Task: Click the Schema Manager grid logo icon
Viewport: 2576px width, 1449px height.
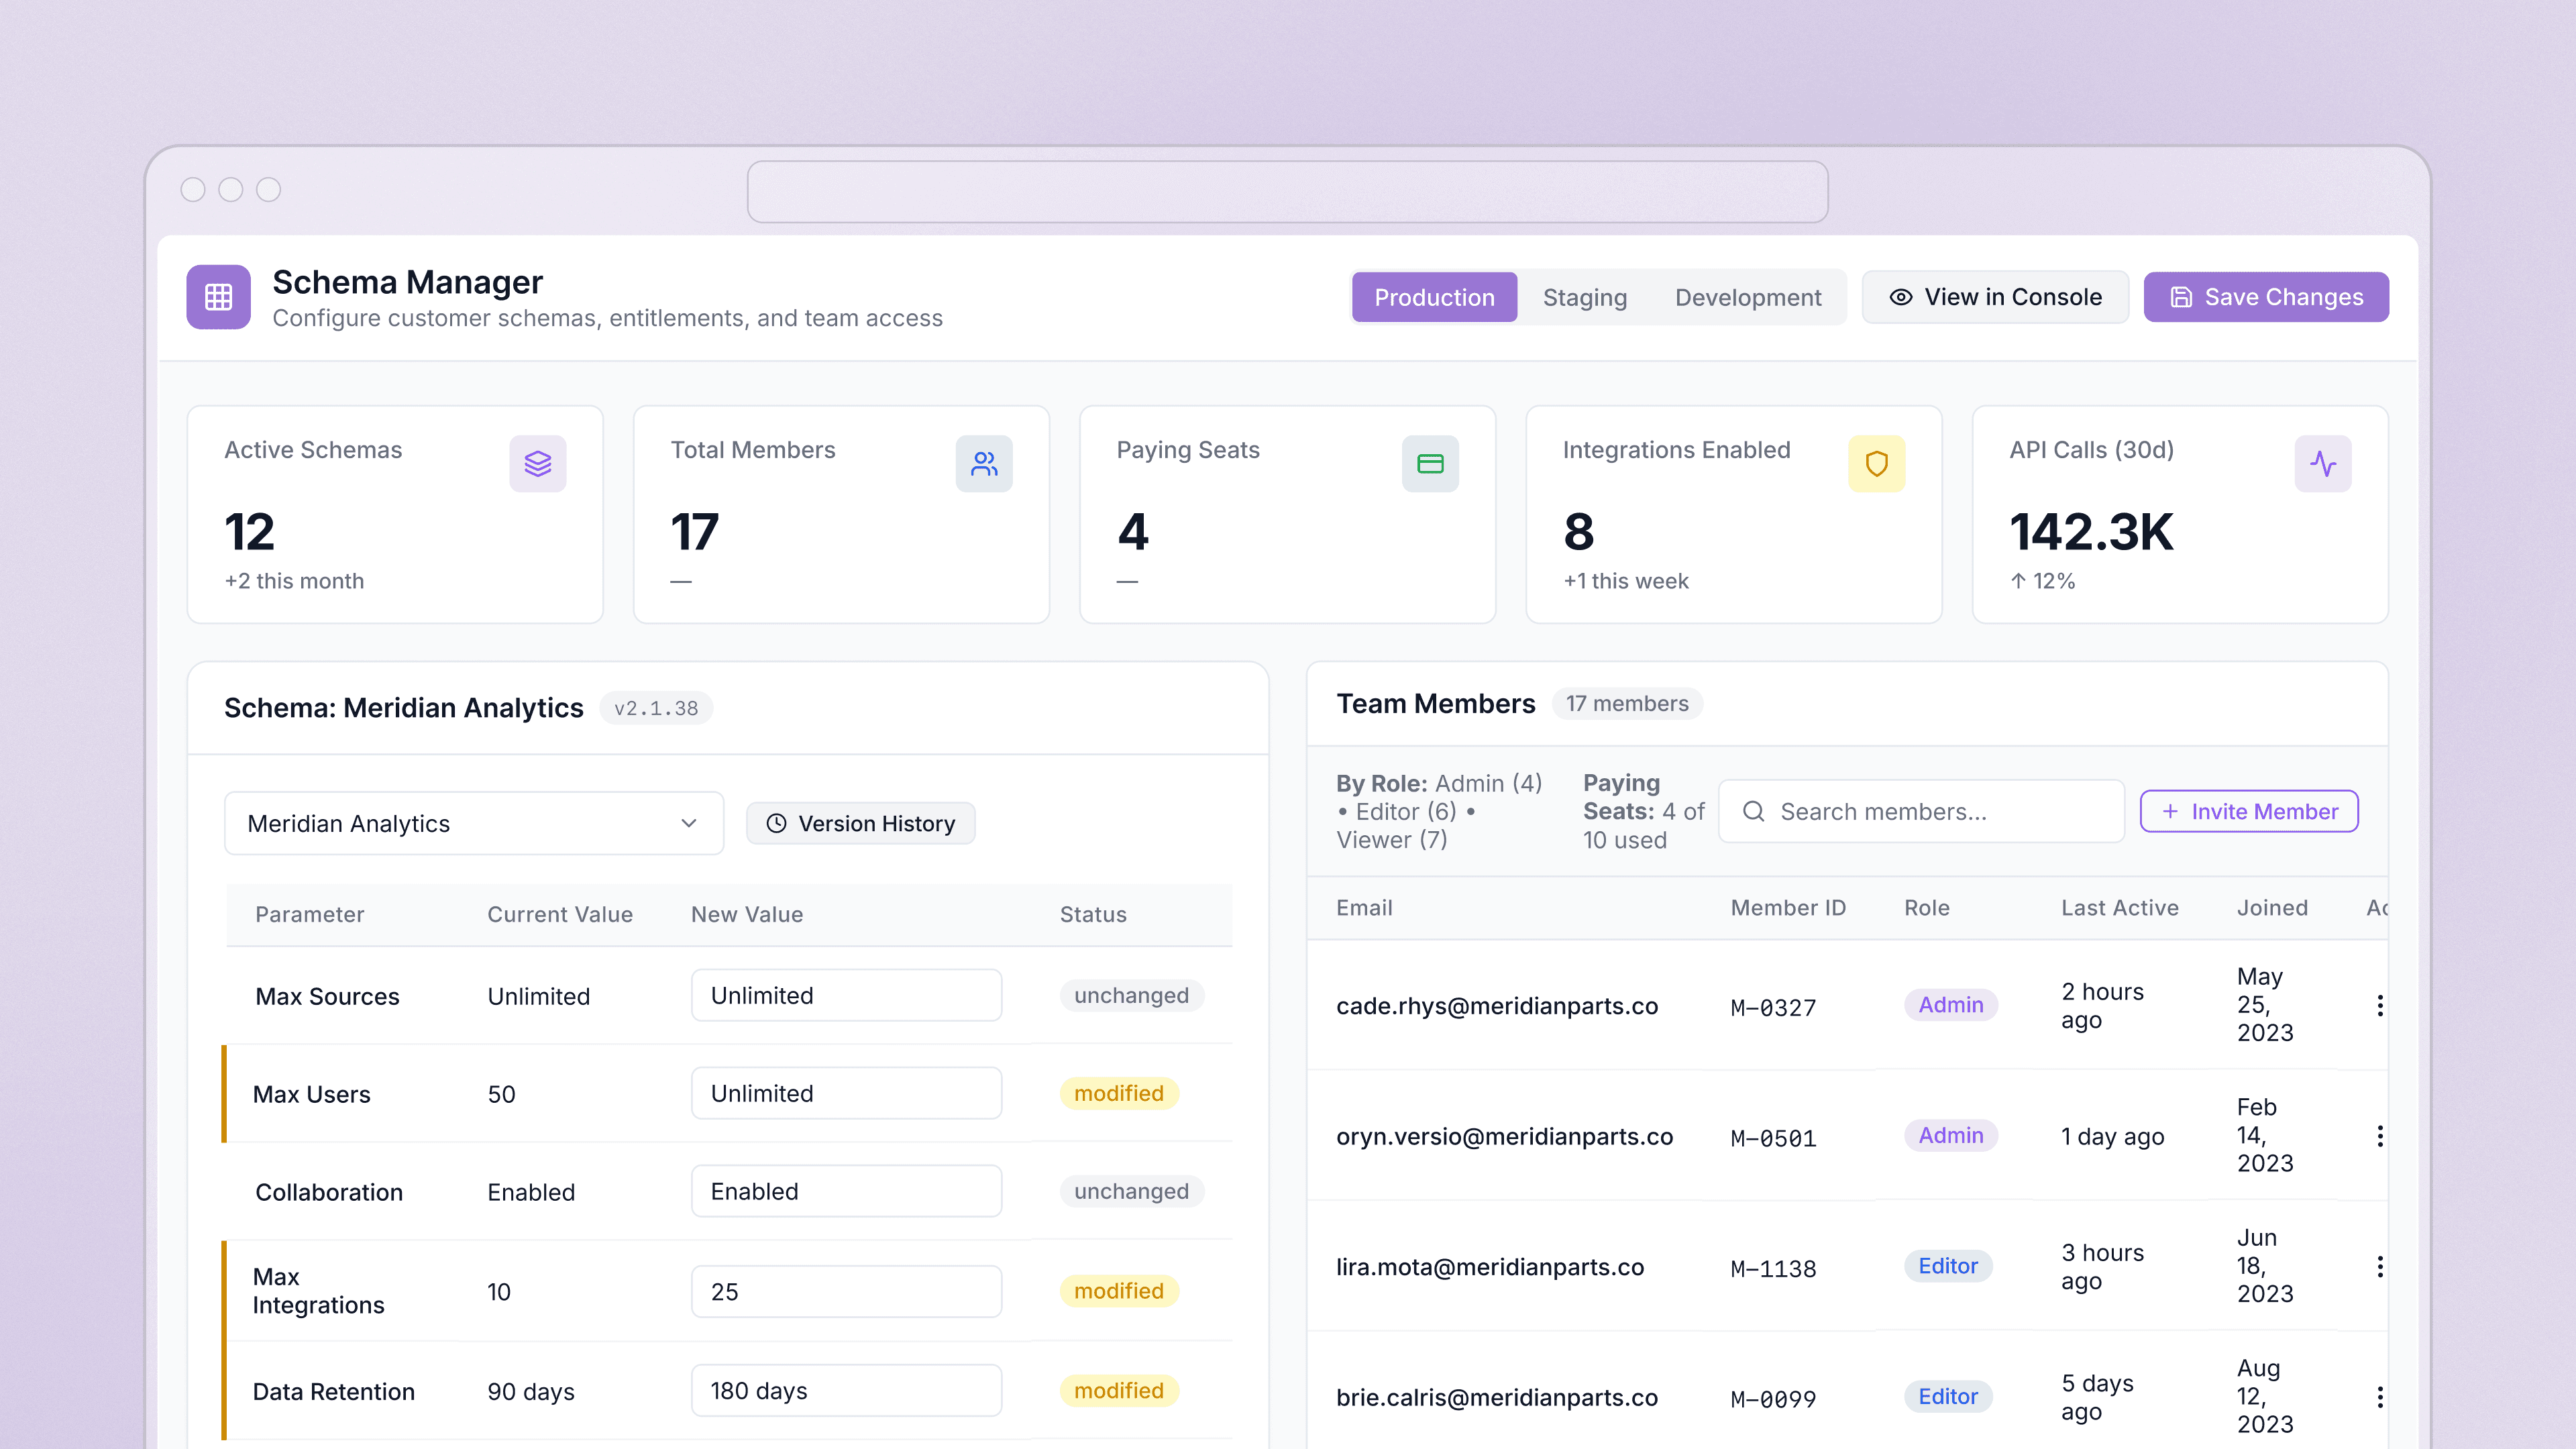Action: click(x=218, y=297)
